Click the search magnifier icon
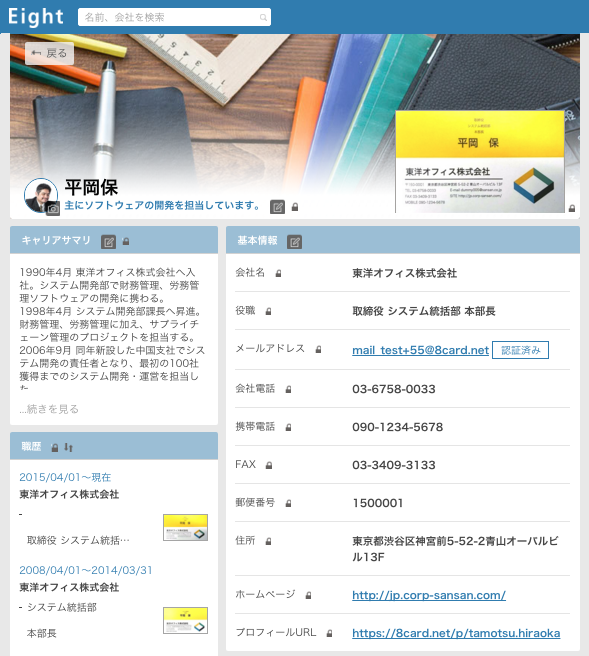589x656 pixels. (263, 18)
